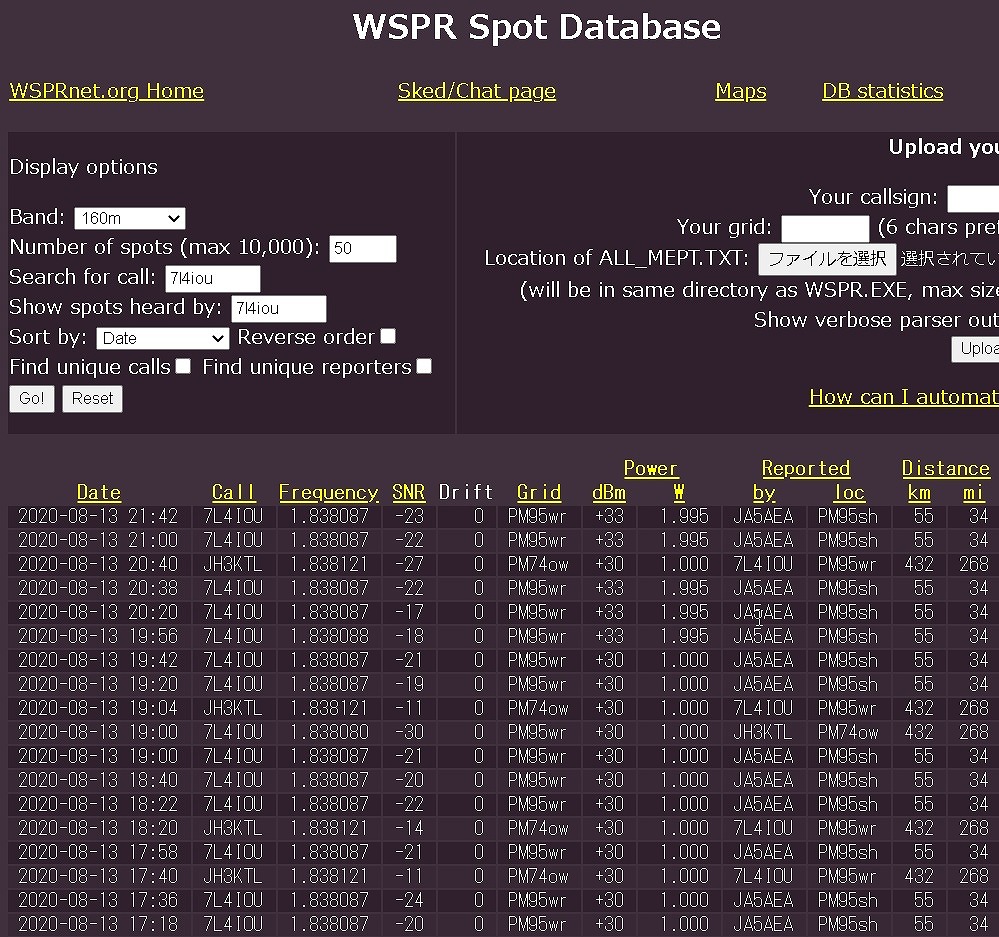Viewport: 999px width, 937px height.
Task: Click the date cell 2020-08-13 17:18
Action: [x=98, y=924]
